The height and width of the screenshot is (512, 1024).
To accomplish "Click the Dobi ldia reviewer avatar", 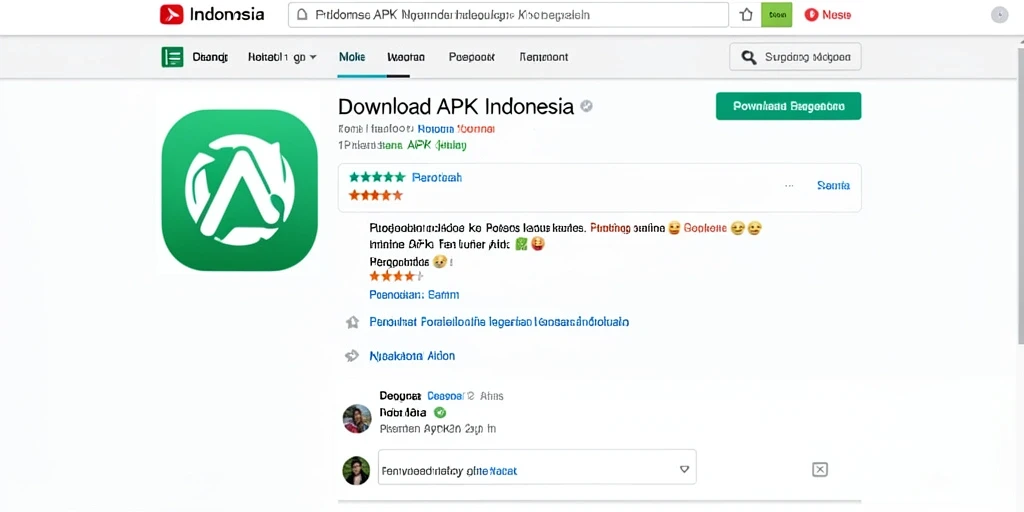I will pyautogui.click(x=357, y=419).
